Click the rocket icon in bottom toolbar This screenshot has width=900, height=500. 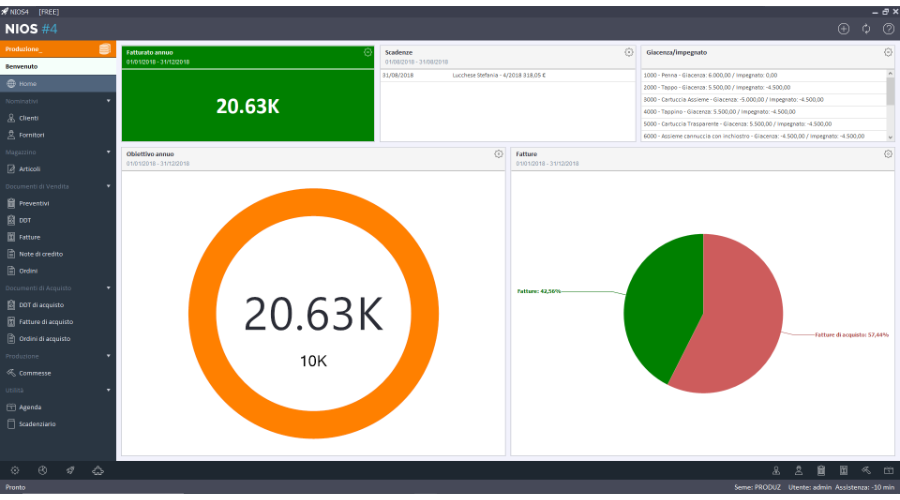coord(70,470)
